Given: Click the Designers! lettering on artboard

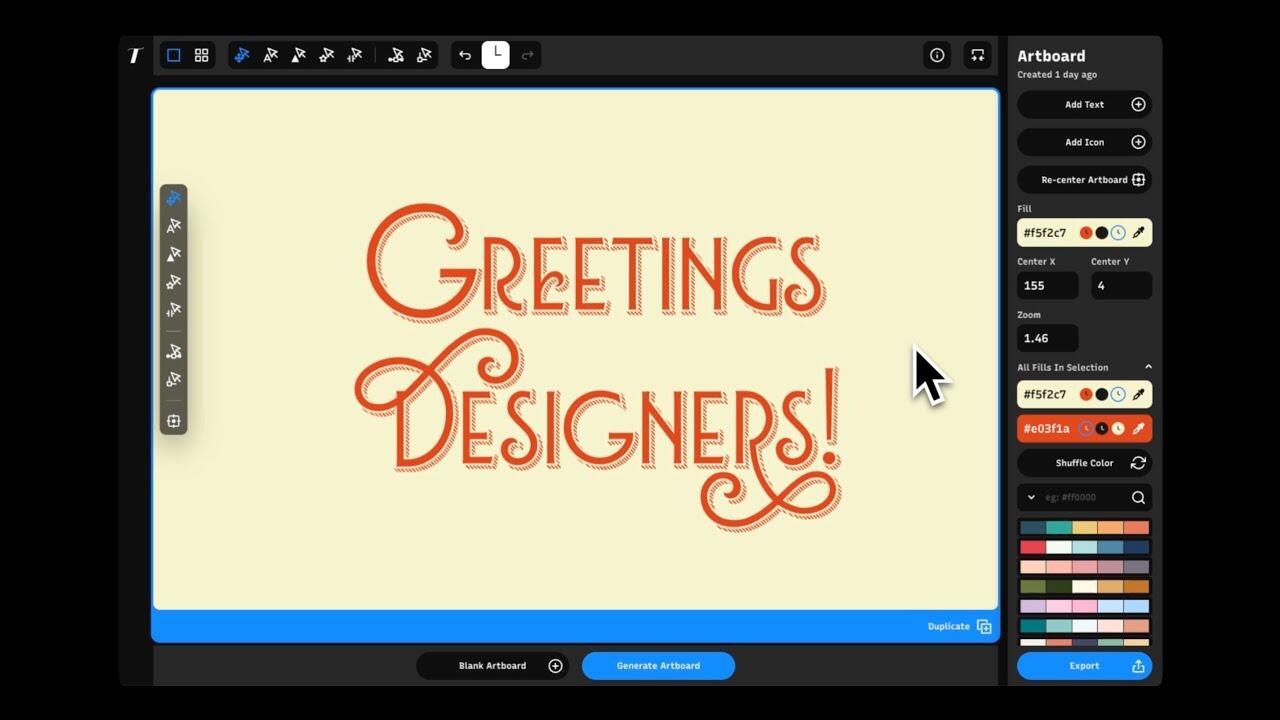Looking at the screenshot, I should pyautogui.click(x=598, y=428).
